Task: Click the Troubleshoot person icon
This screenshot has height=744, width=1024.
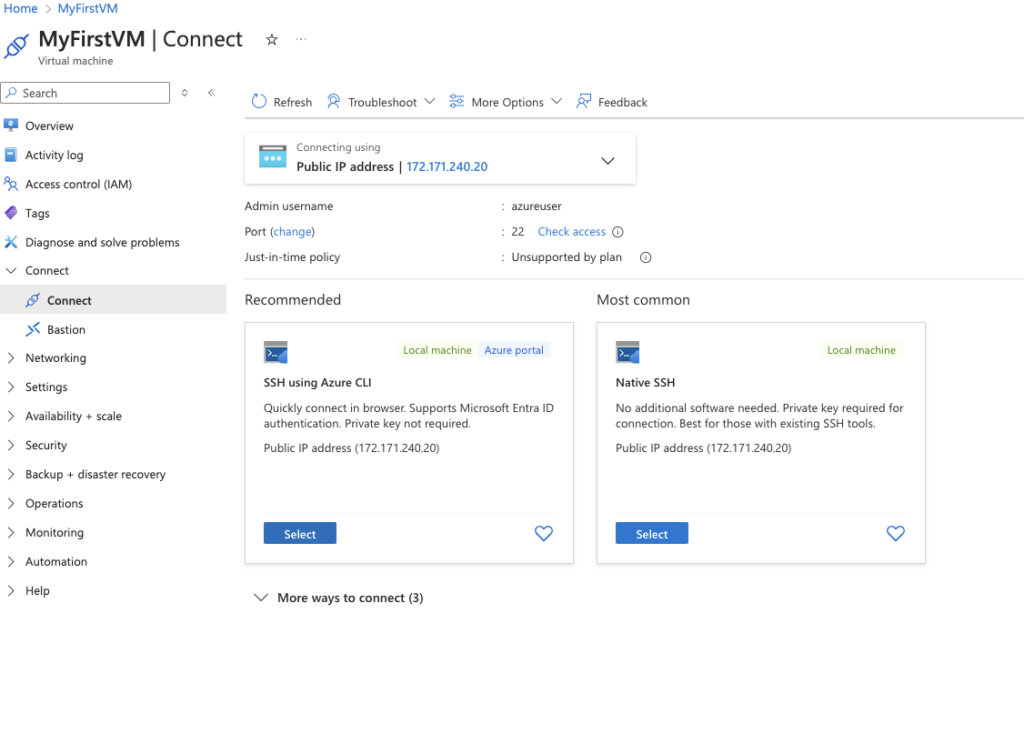Action: [333, 101]
